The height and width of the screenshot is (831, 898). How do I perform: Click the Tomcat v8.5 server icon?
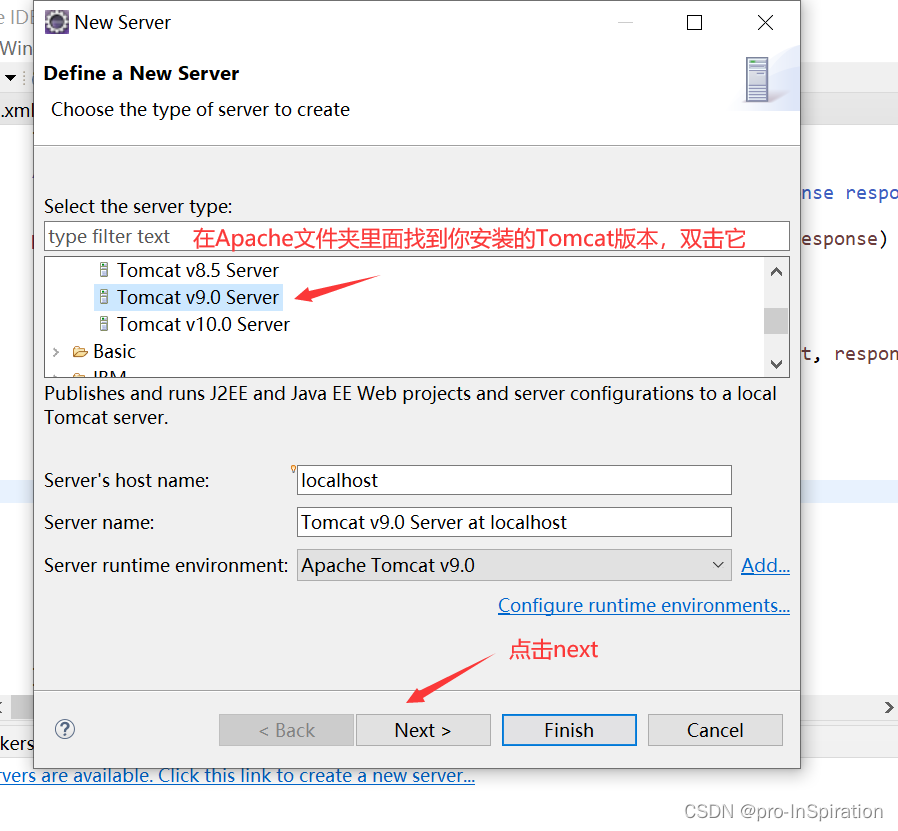coord(104,270)
